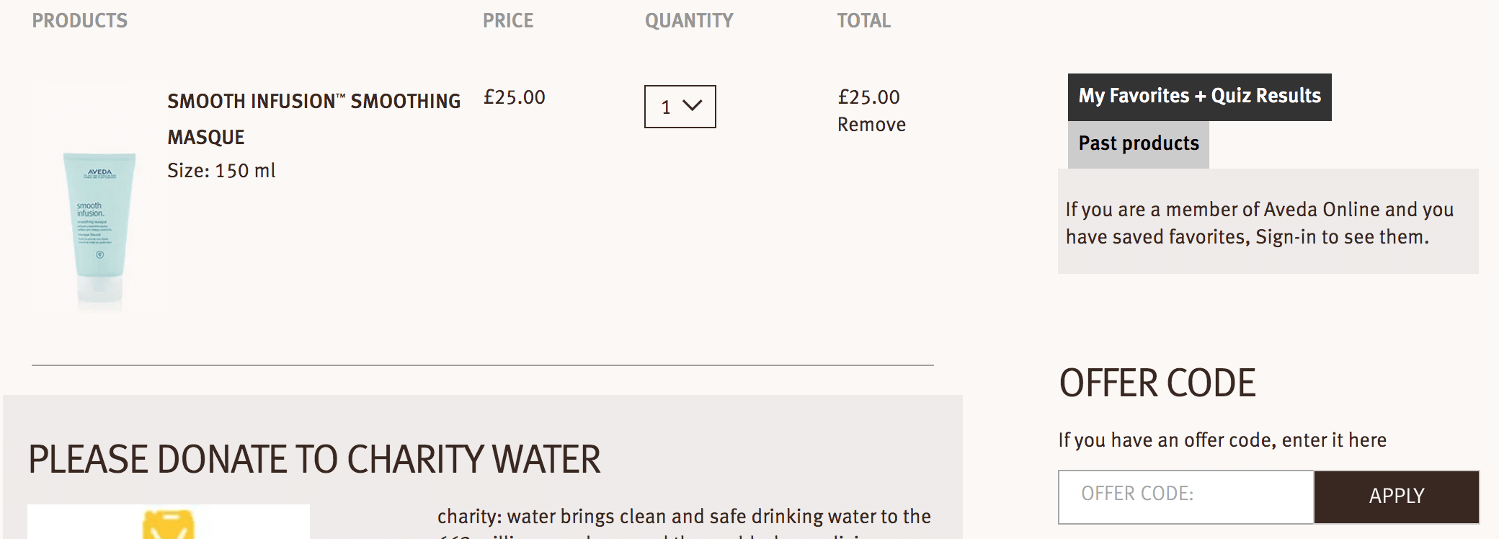Click the PRICE column header
Viewport: 1500px width, 539px height.
(508, 20)
